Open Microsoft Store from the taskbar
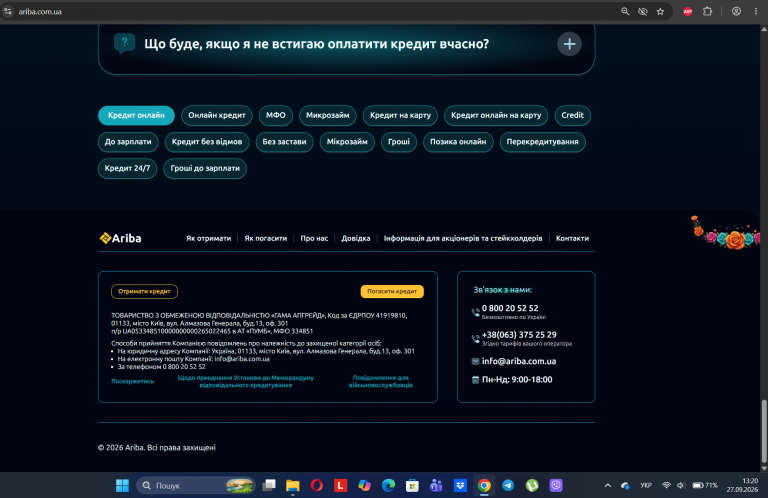The width and height of the screenshot is (768, 498). coord(412,485)
